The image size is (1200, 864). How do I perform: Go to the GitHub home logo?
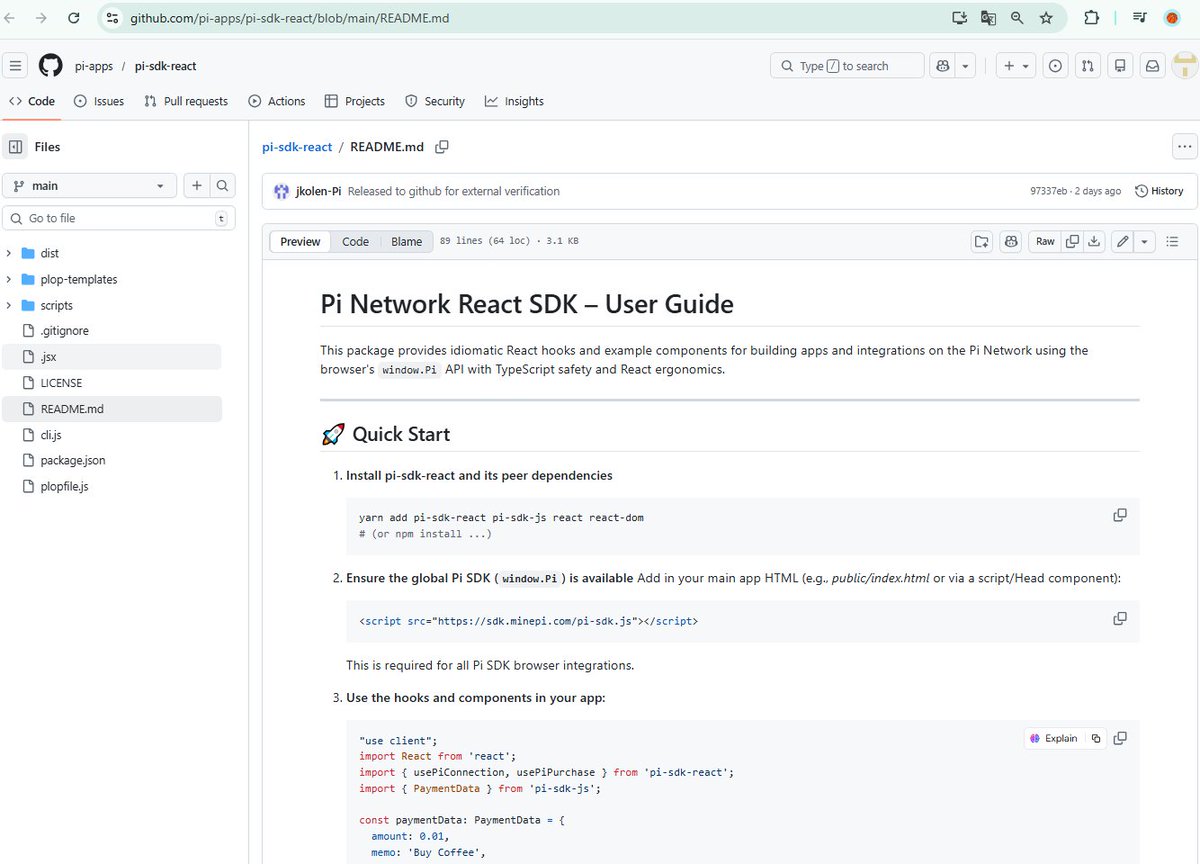tap(50, 66)
